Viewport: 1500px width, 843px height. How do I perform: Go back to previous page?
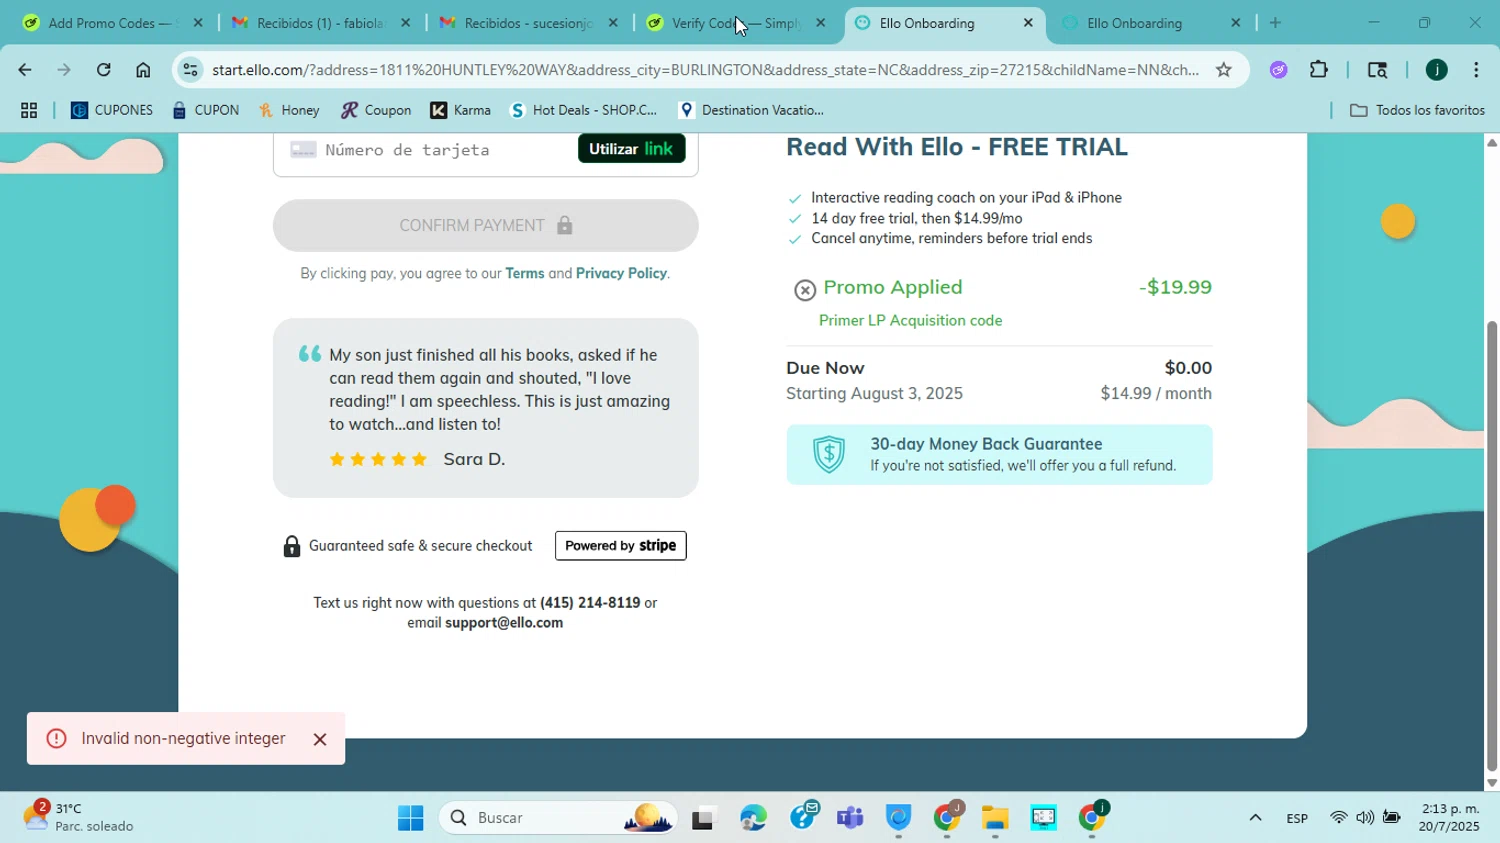[x=24, y=70]
